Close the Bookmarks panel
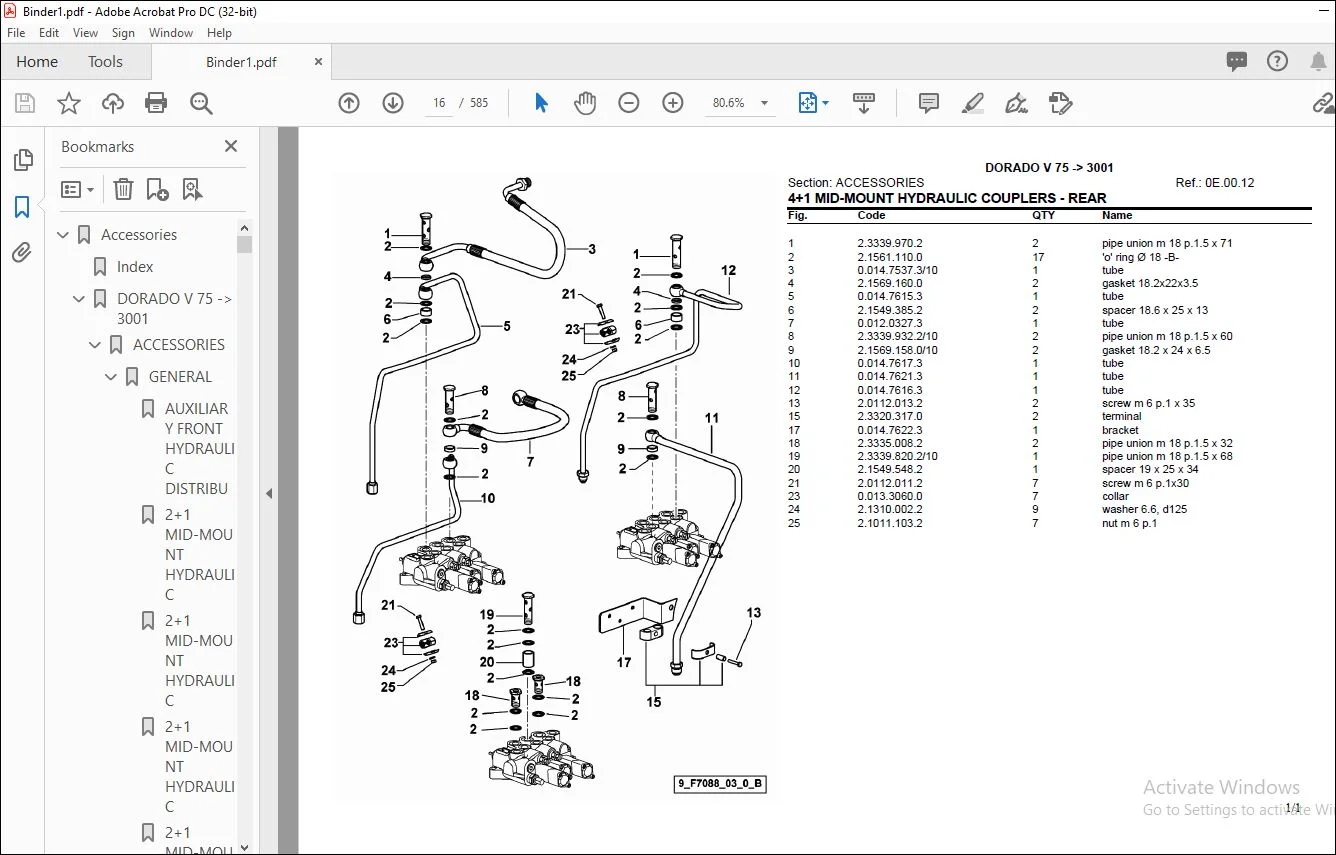 pos(231,146)
